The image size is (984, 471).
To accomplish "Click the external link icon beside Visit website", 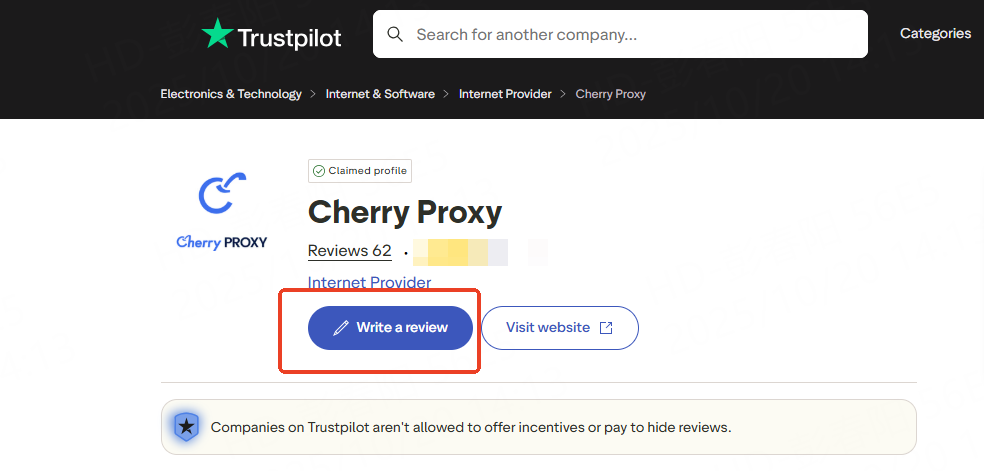I will [x=606, y=328].
